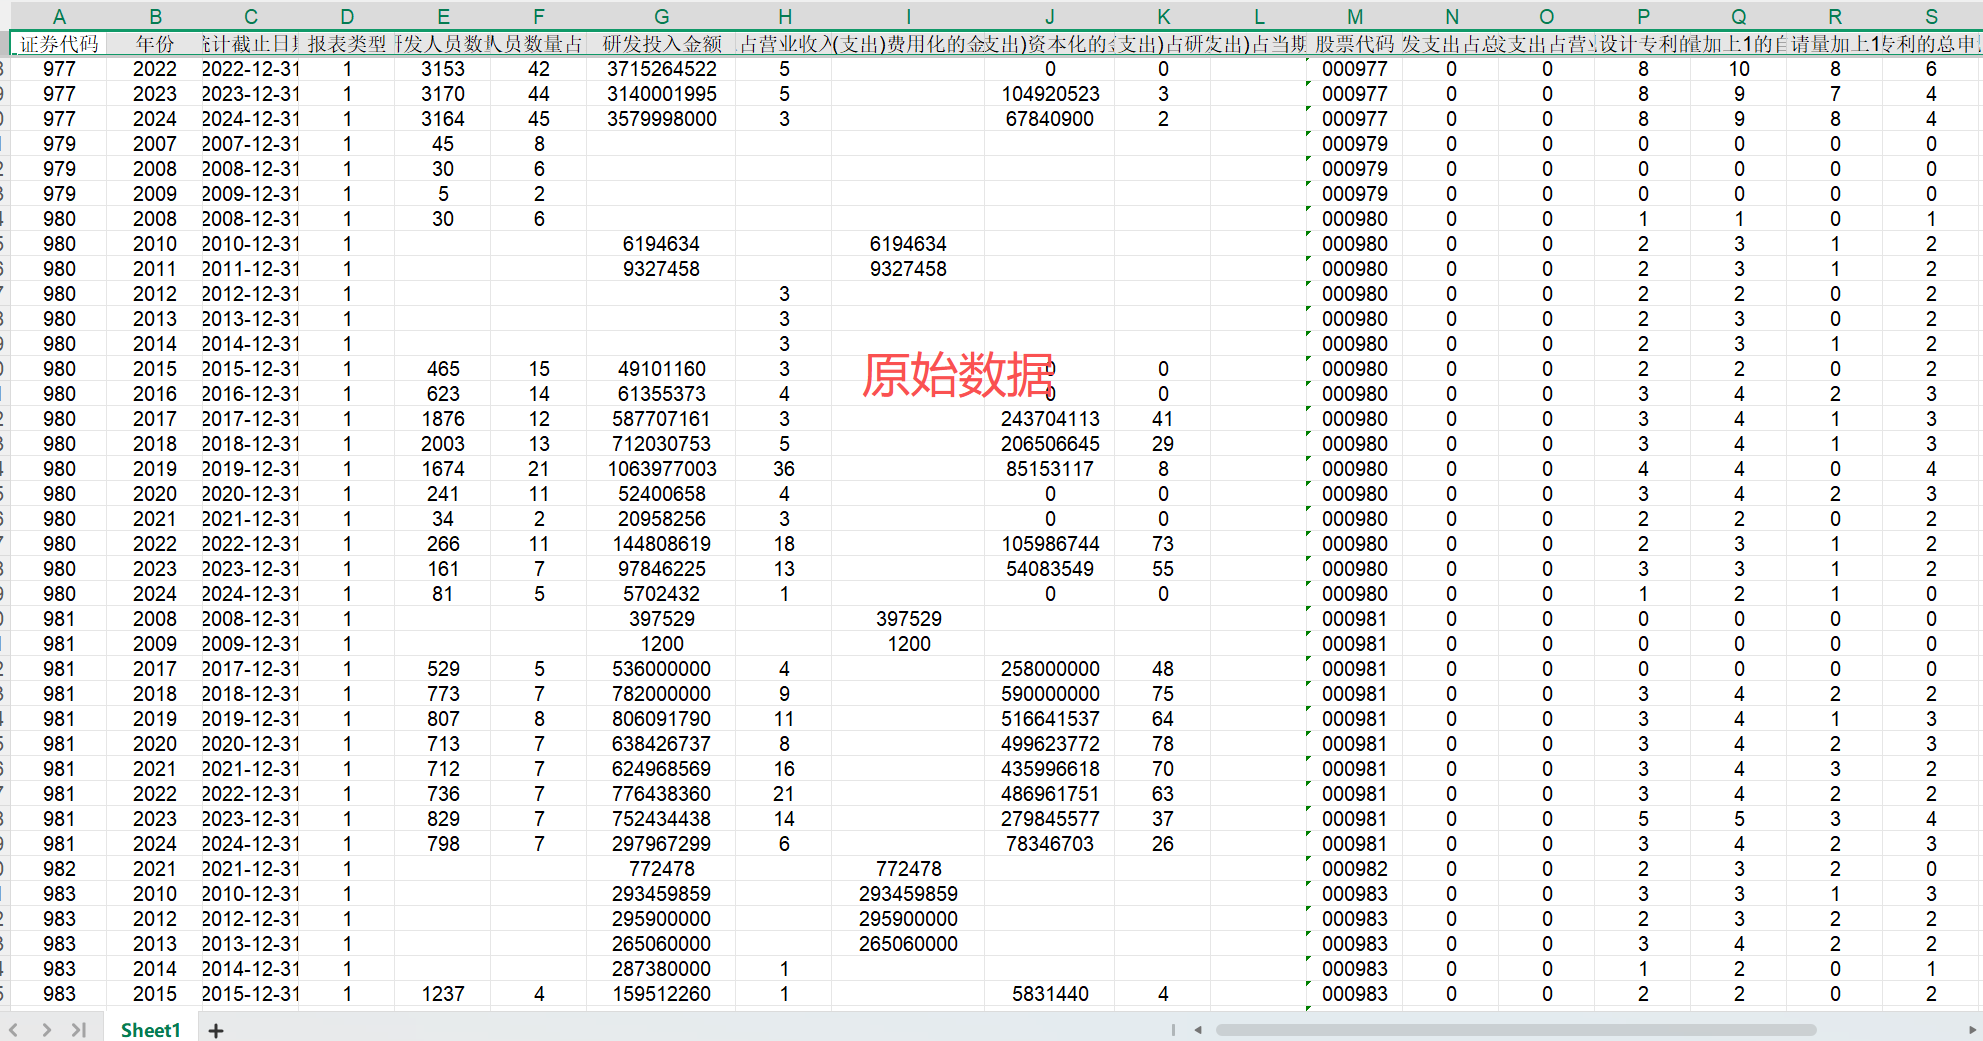Image resolution: width=1983 pixels, height=1041 pixels.
Task: Select column I header
Action: click(x=908, y=16)
